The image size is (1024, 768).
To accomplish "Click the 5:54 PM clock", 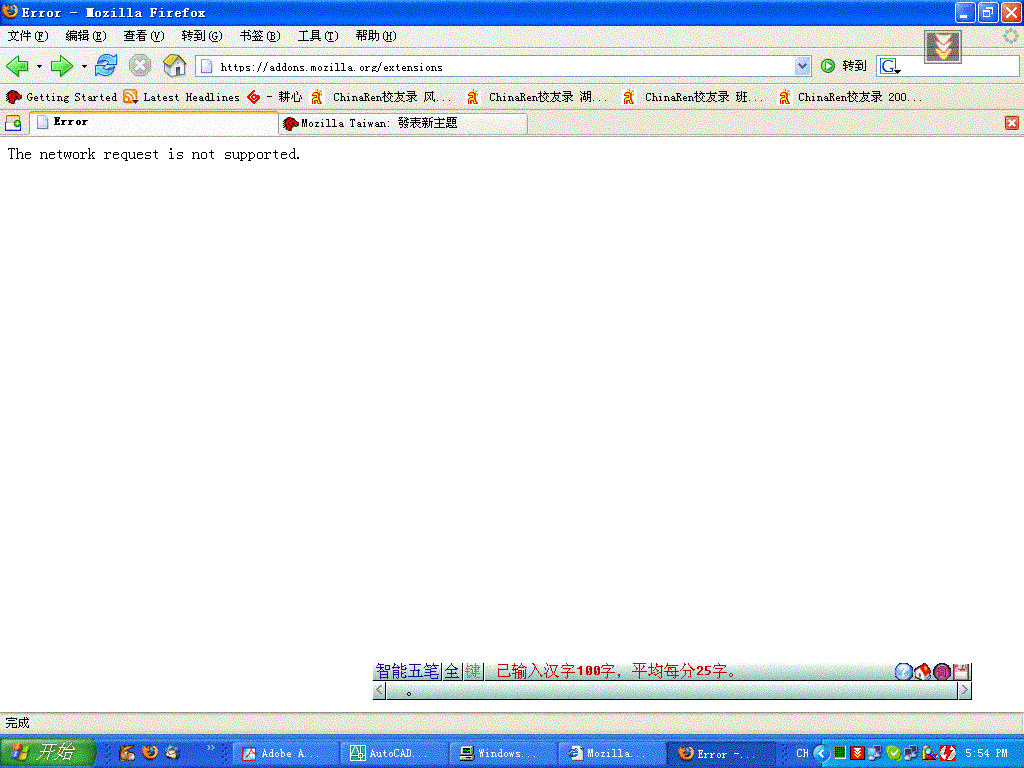I will [986, 753].
